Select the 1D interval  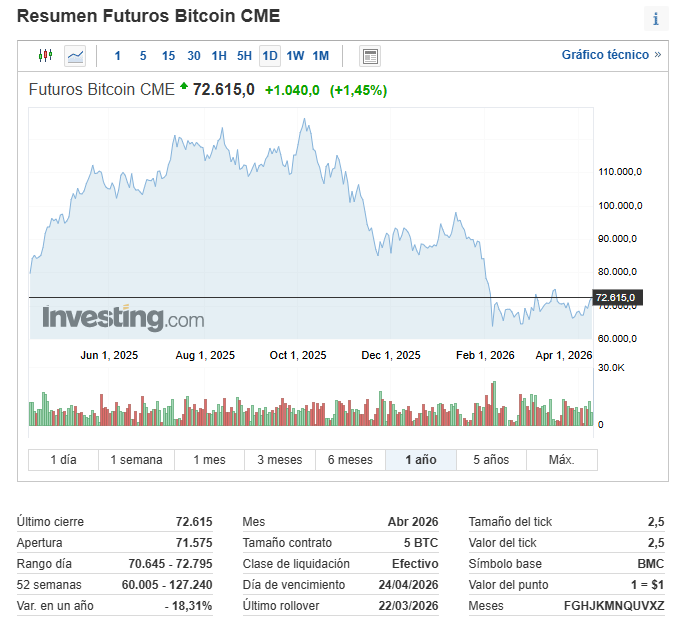click(270, 56)
